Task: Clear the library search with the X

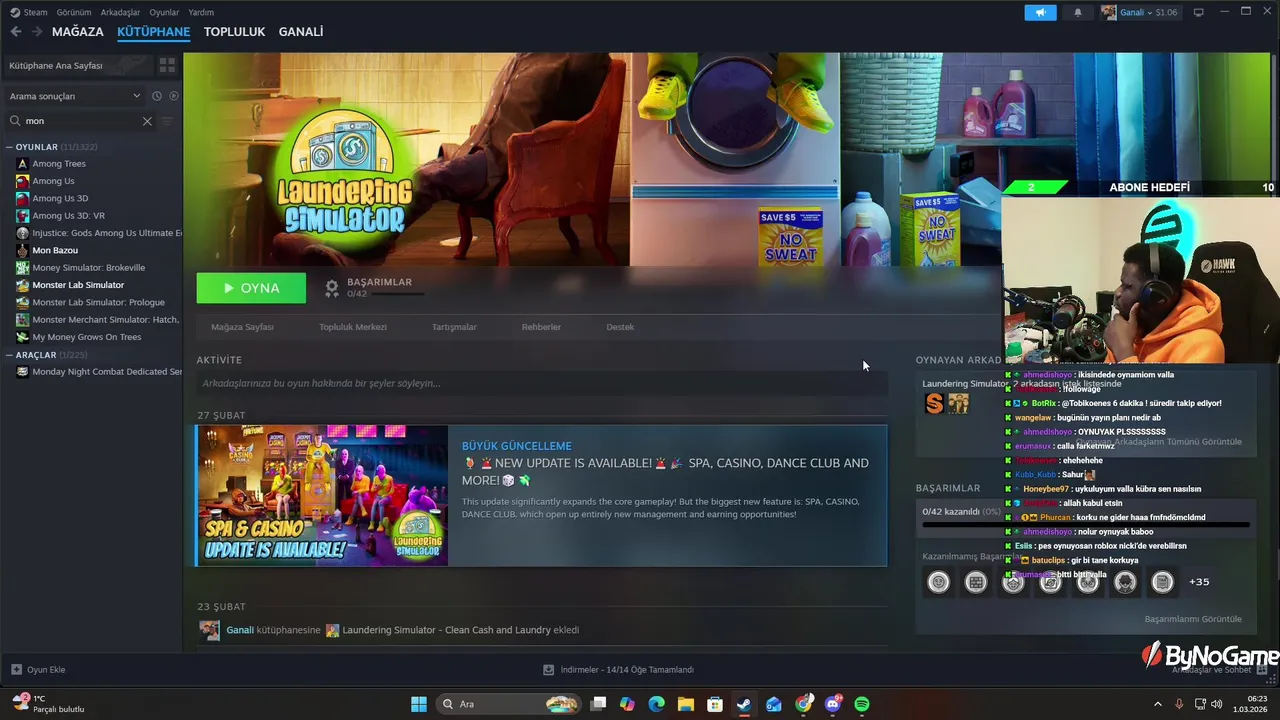Action: tap(147, 121)
